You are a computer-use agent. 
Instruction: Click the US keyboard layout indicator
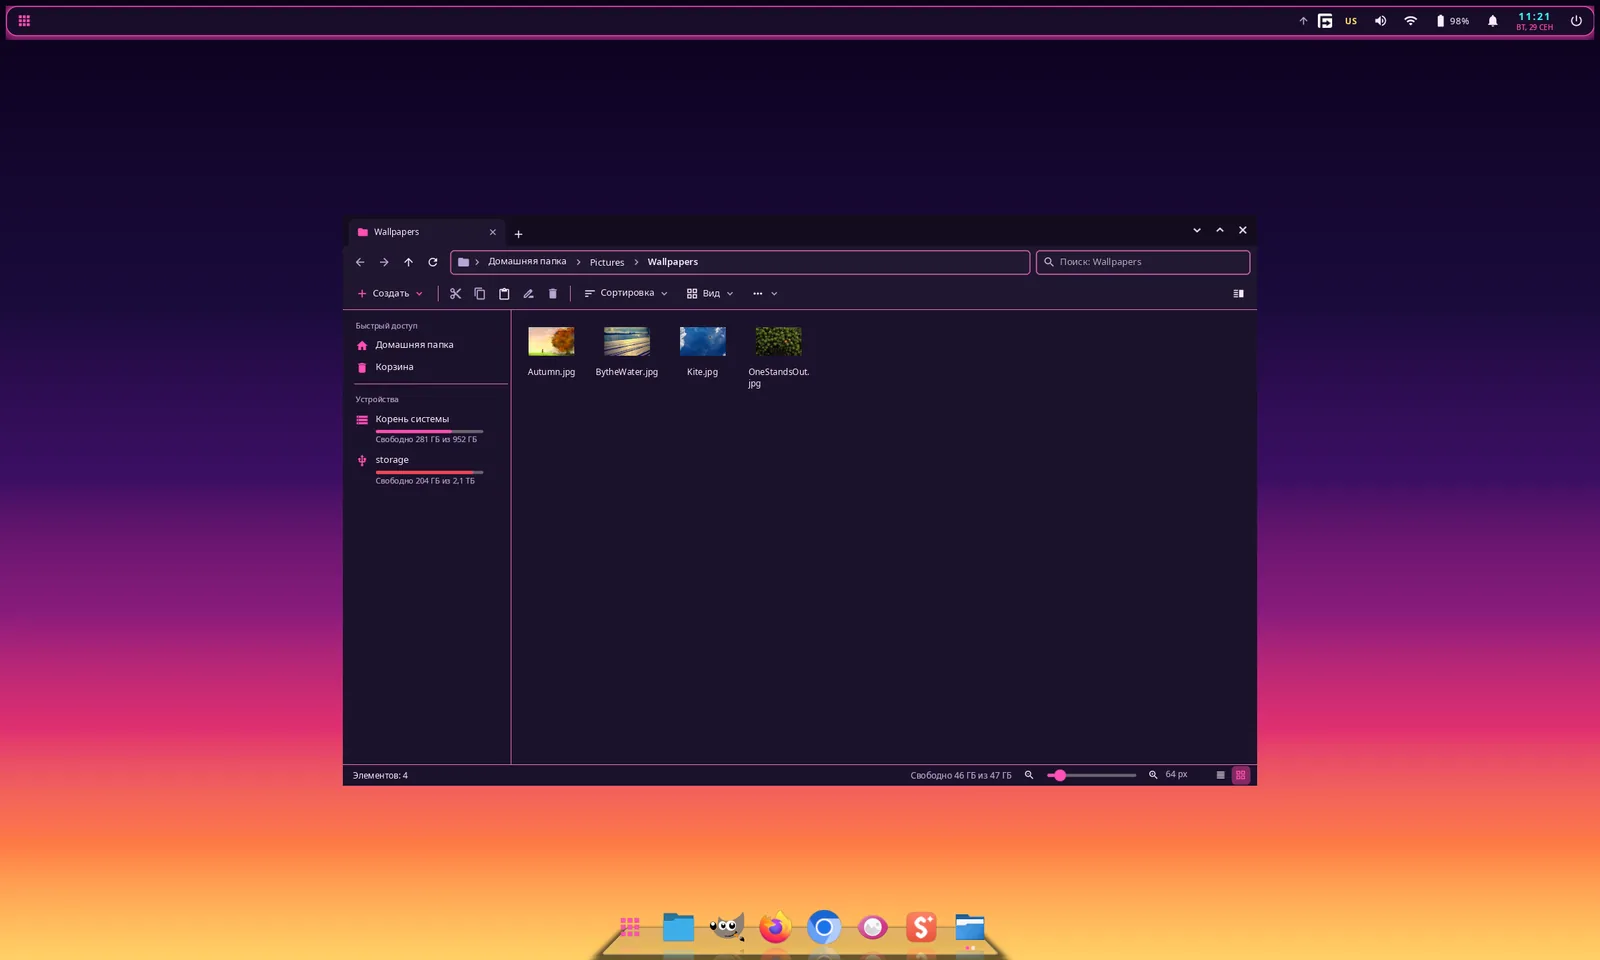coord(1351,21)
